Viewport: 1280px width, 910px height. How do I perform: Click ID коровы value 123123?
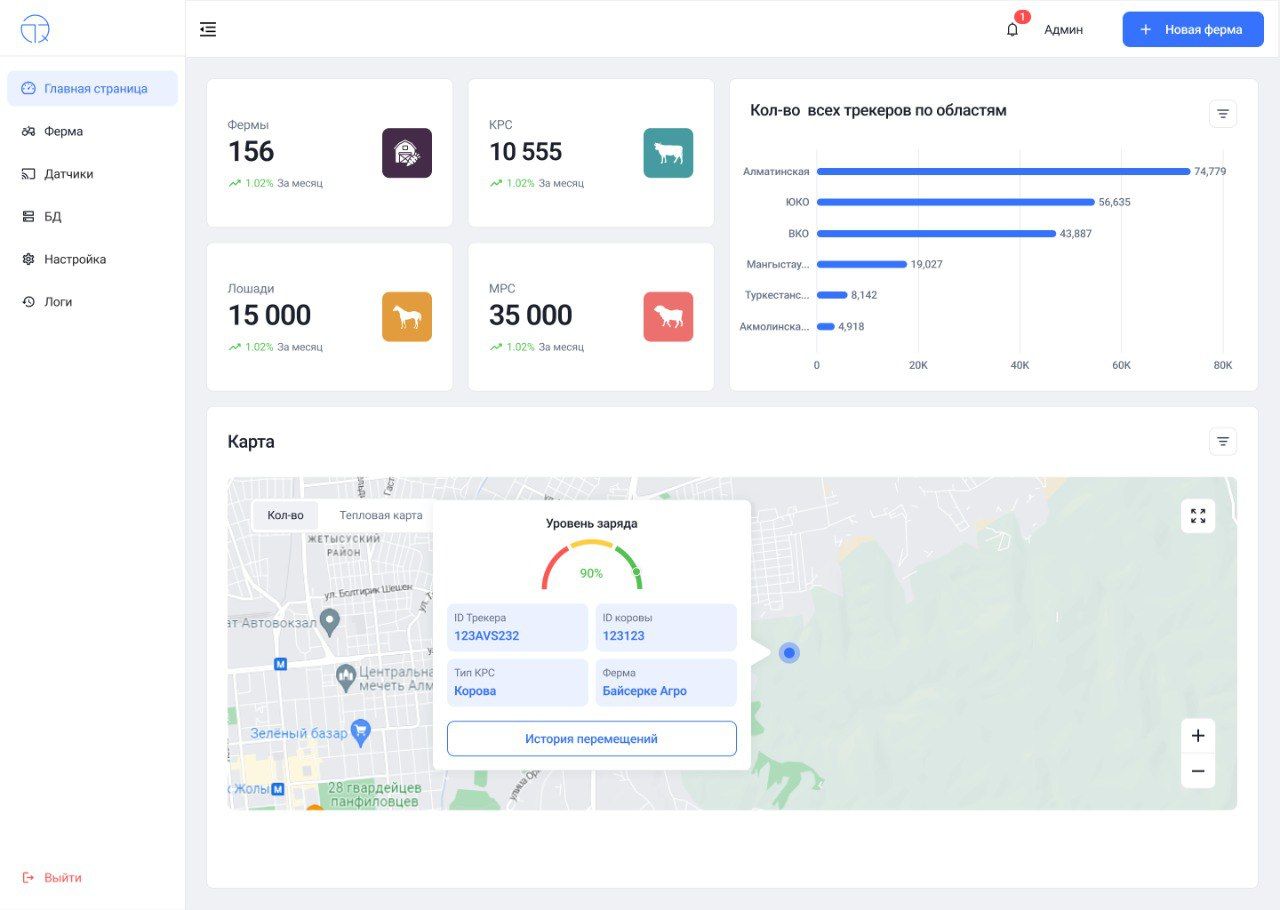pyautogui.click(x=624, y=636)
